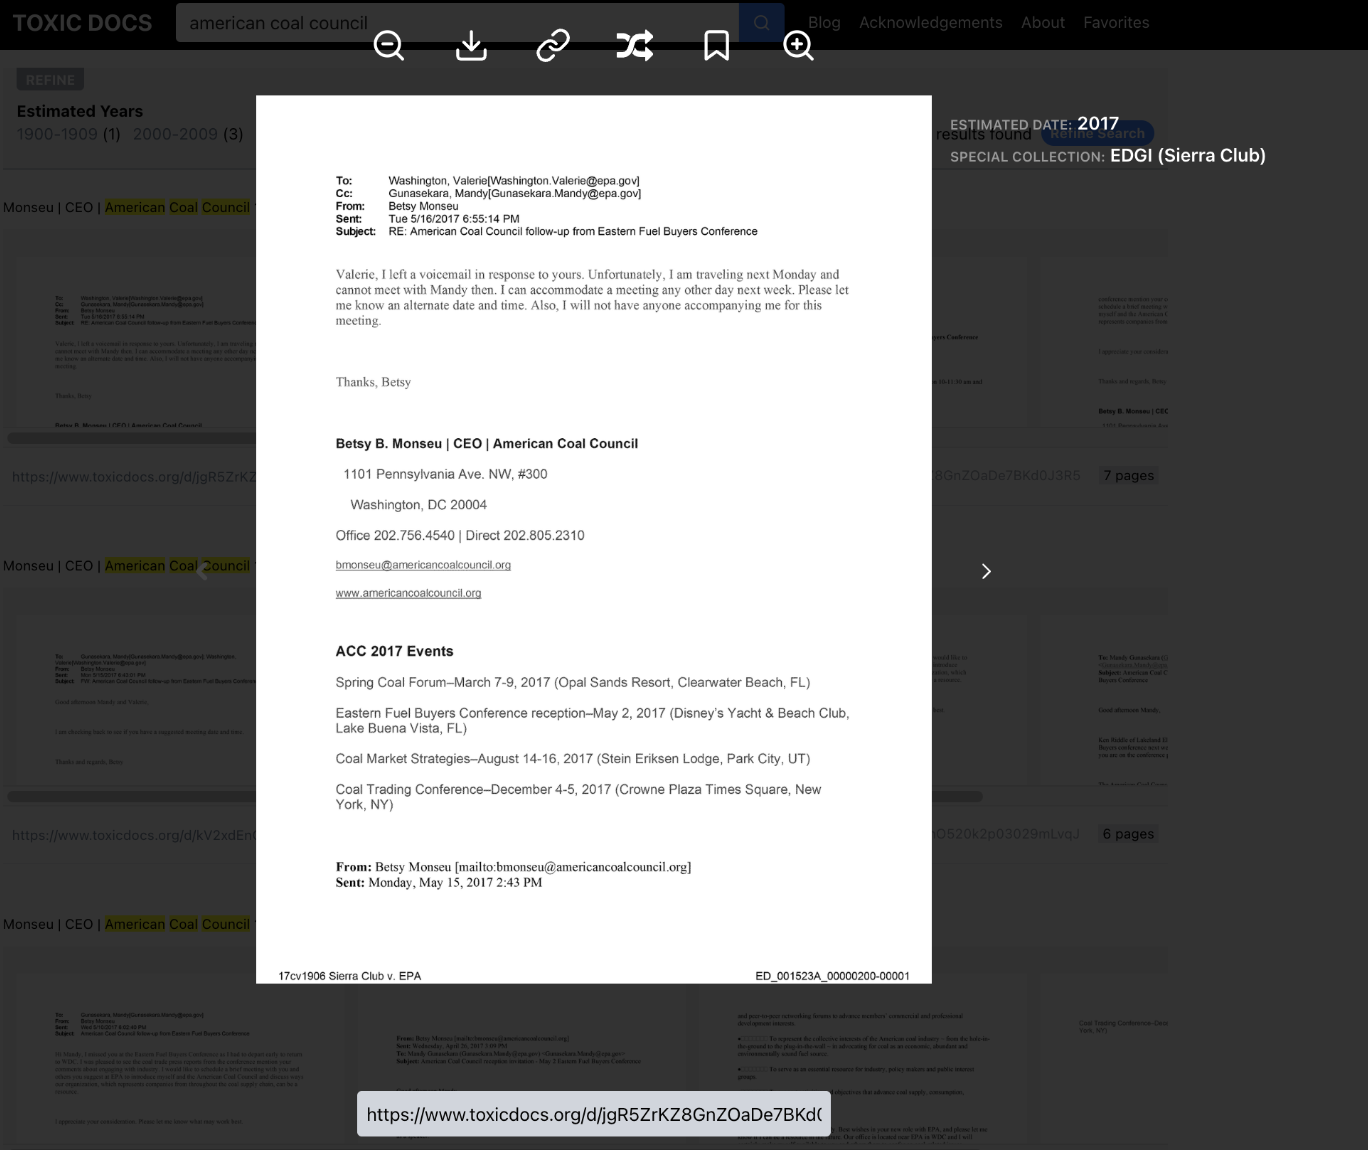Viewport: 1368px width, 1150px height.
Task: Click the blue search magnifier button
Action: [x=761, y=22]
